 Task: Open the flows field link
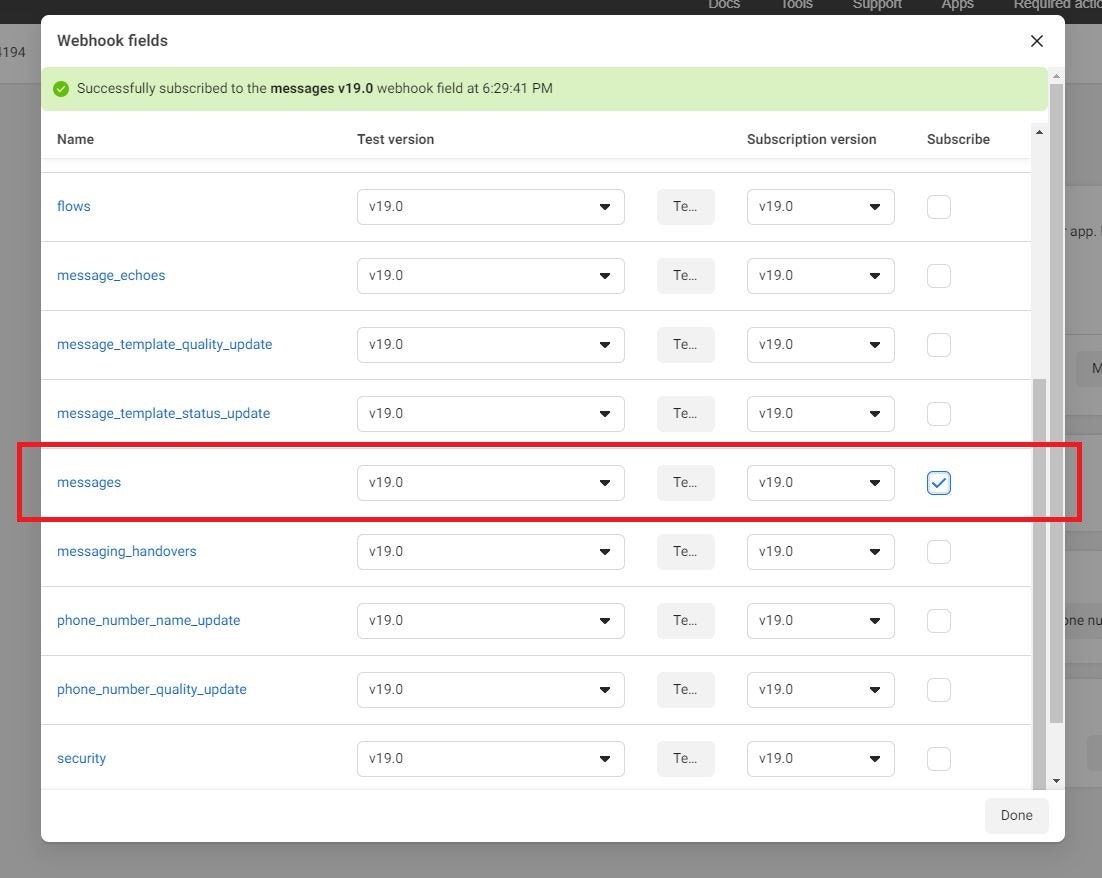pos(74,206)
